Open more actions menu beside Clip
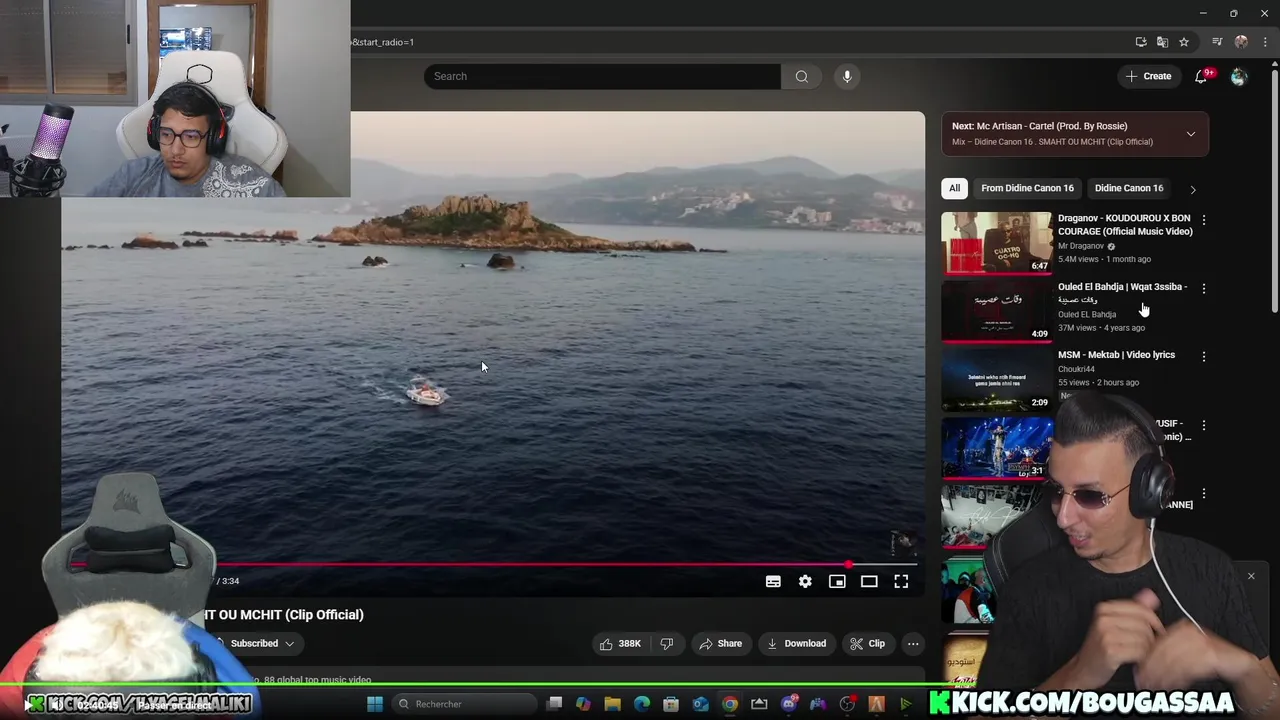The image size is (1280, 720). click(913, 643)
